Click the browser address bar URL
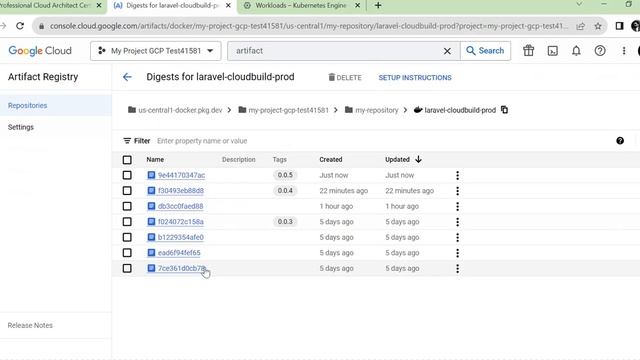The image size is (640, 360). pyautogui.click(x=308, y=26)
